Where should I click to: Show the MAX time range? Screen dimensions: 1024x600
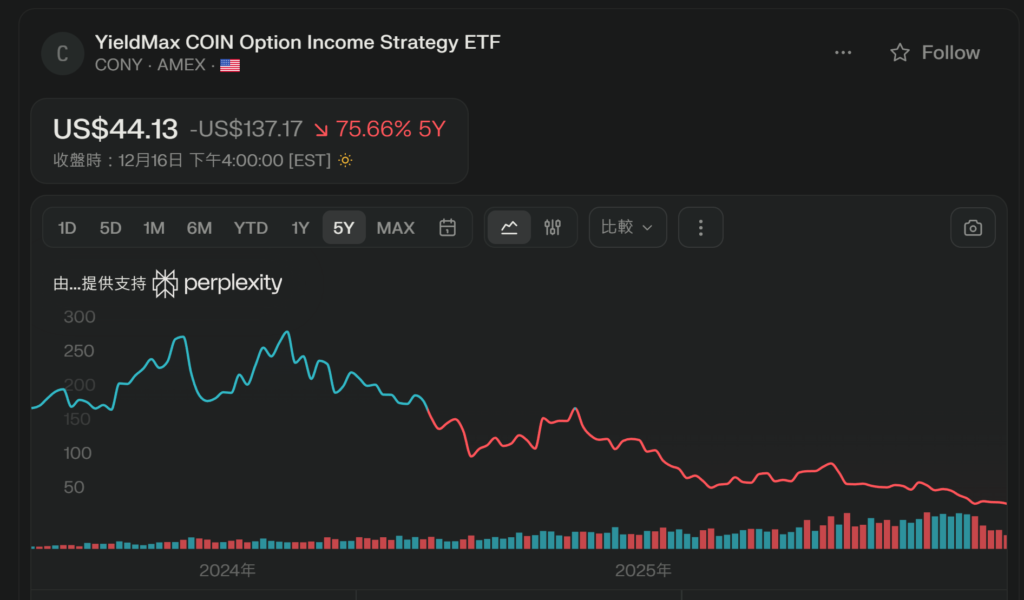click(x=395, y=228)
